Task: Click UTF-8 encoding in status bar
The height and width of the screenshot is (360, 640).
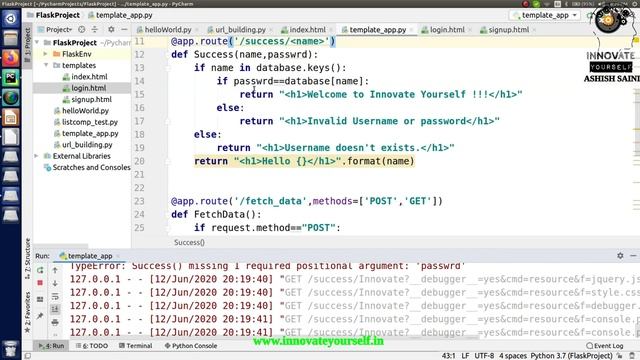Action: tap(484, 356)
